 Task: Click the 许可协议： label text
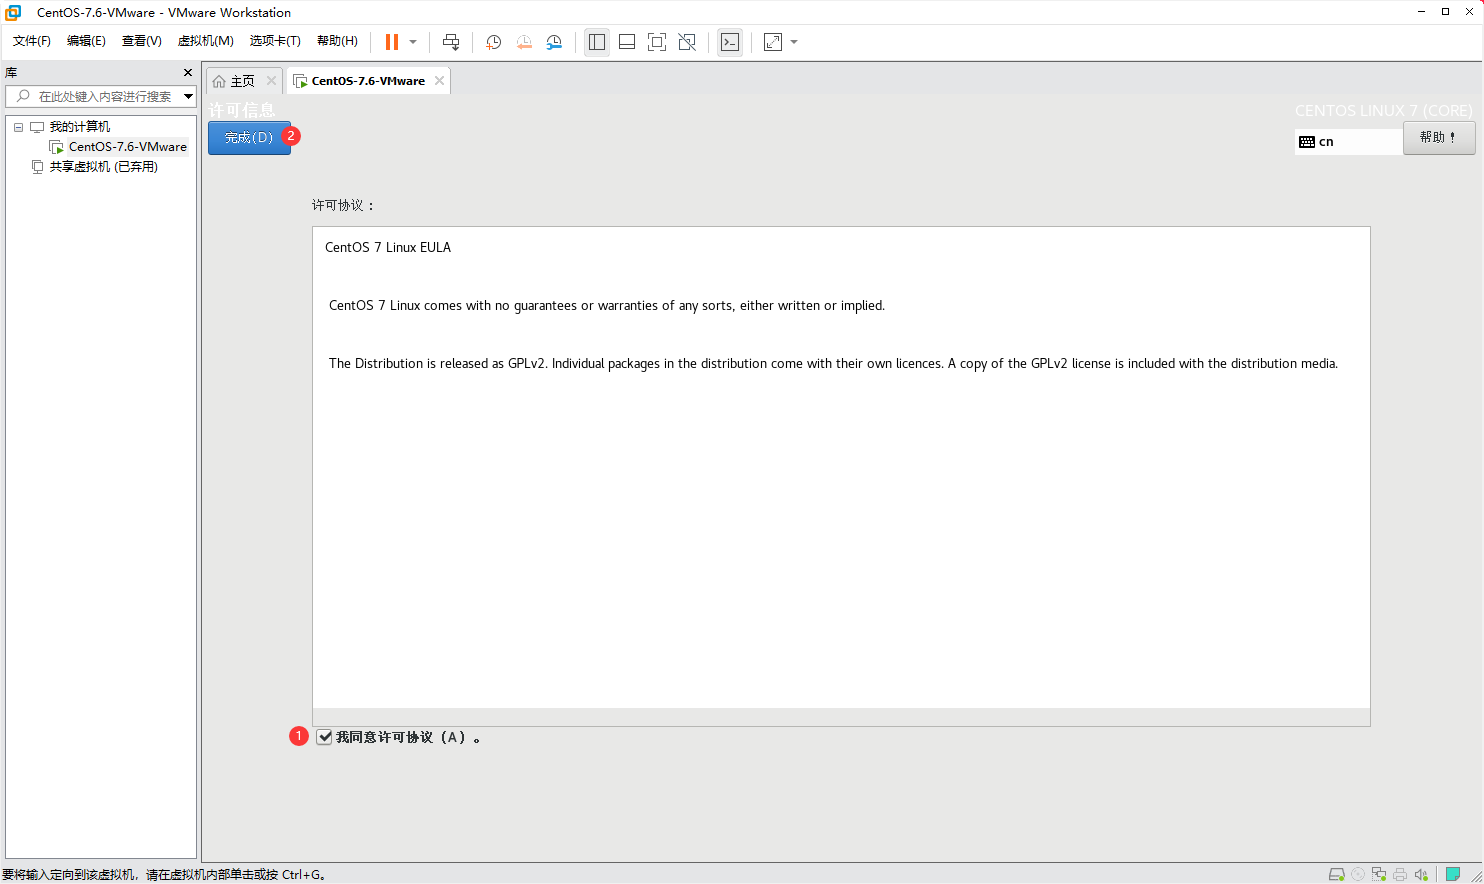(x=343, y=205)
